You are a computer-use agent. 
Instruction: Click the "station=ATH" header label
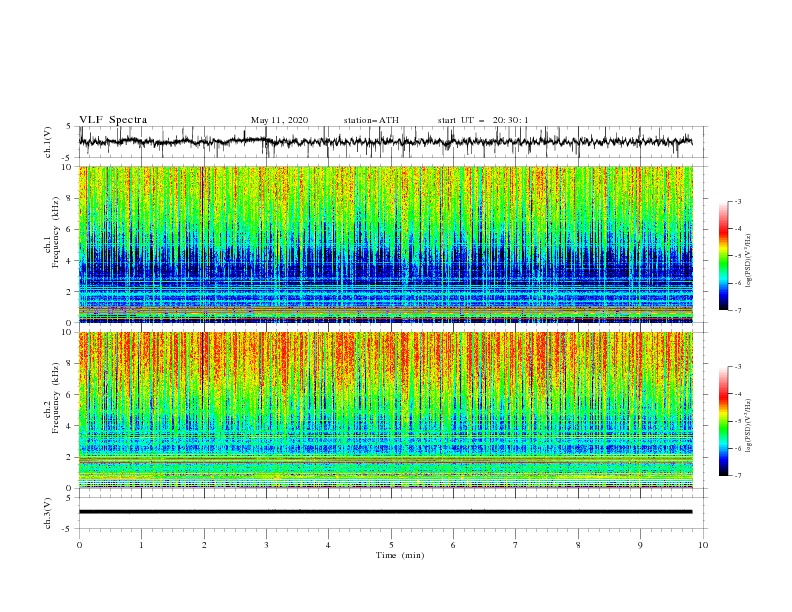click(371, 120)
